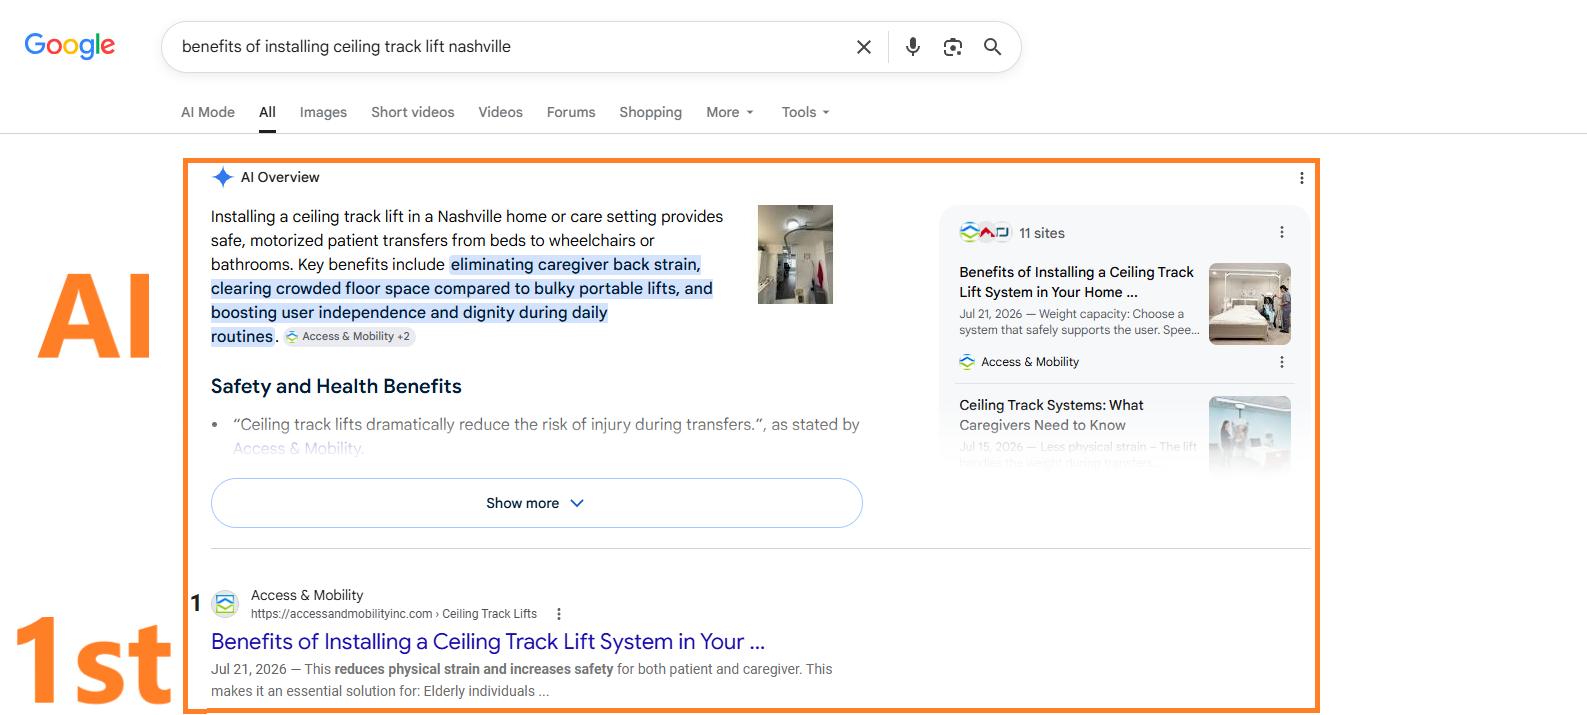Open three-dot menu beside Access & Mobility source card

(1281, 362)
